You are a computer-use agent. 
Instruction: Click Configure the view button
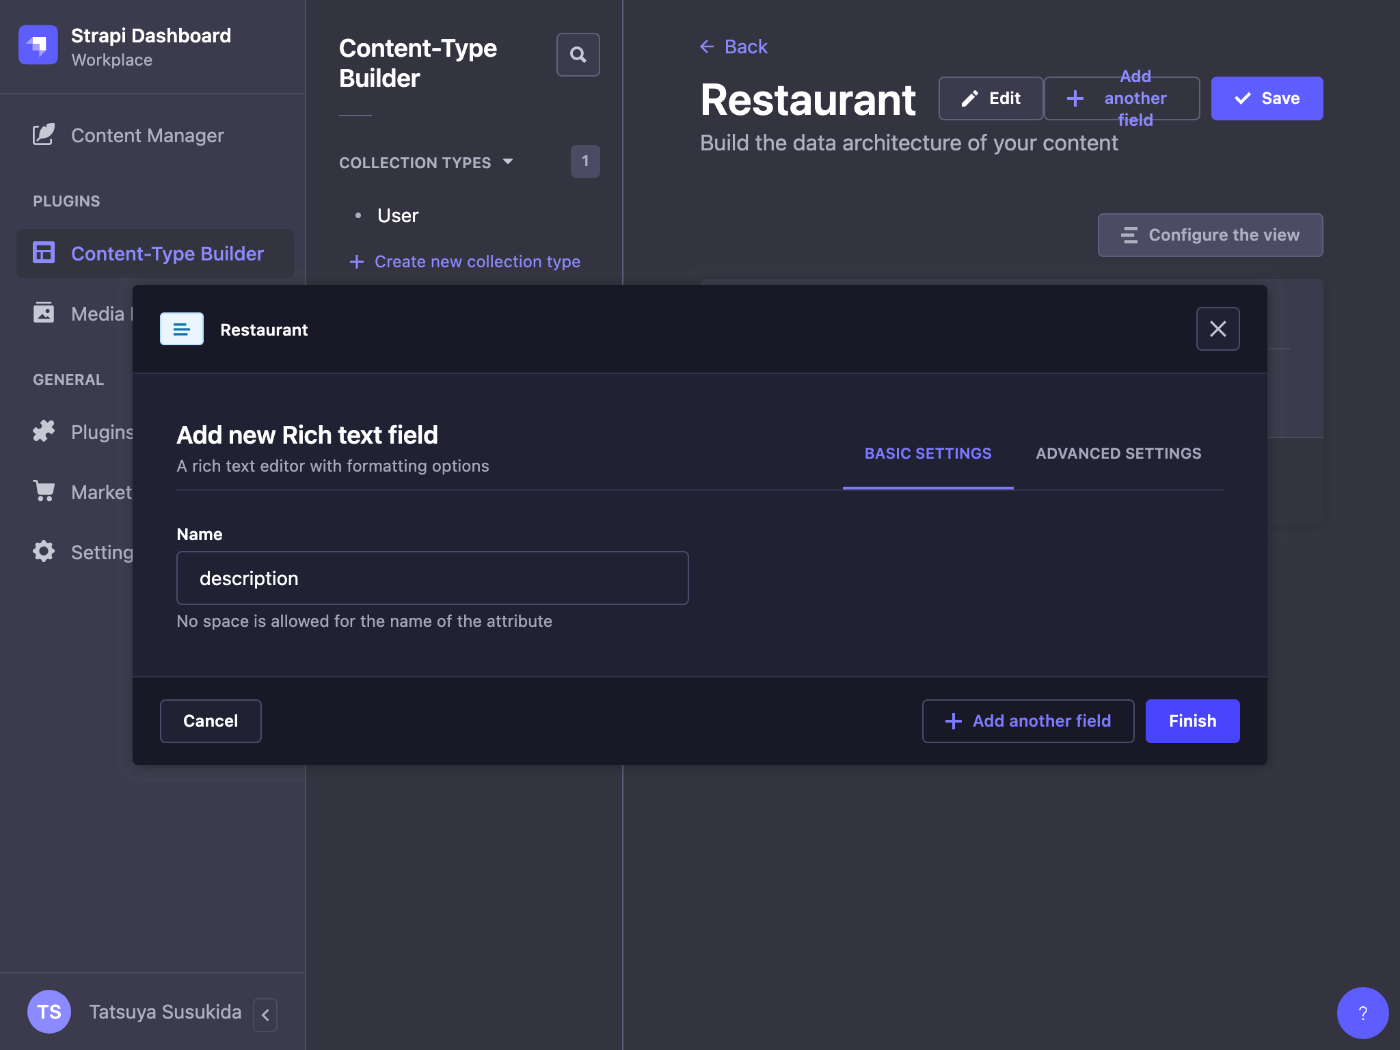pos(1210,235)
